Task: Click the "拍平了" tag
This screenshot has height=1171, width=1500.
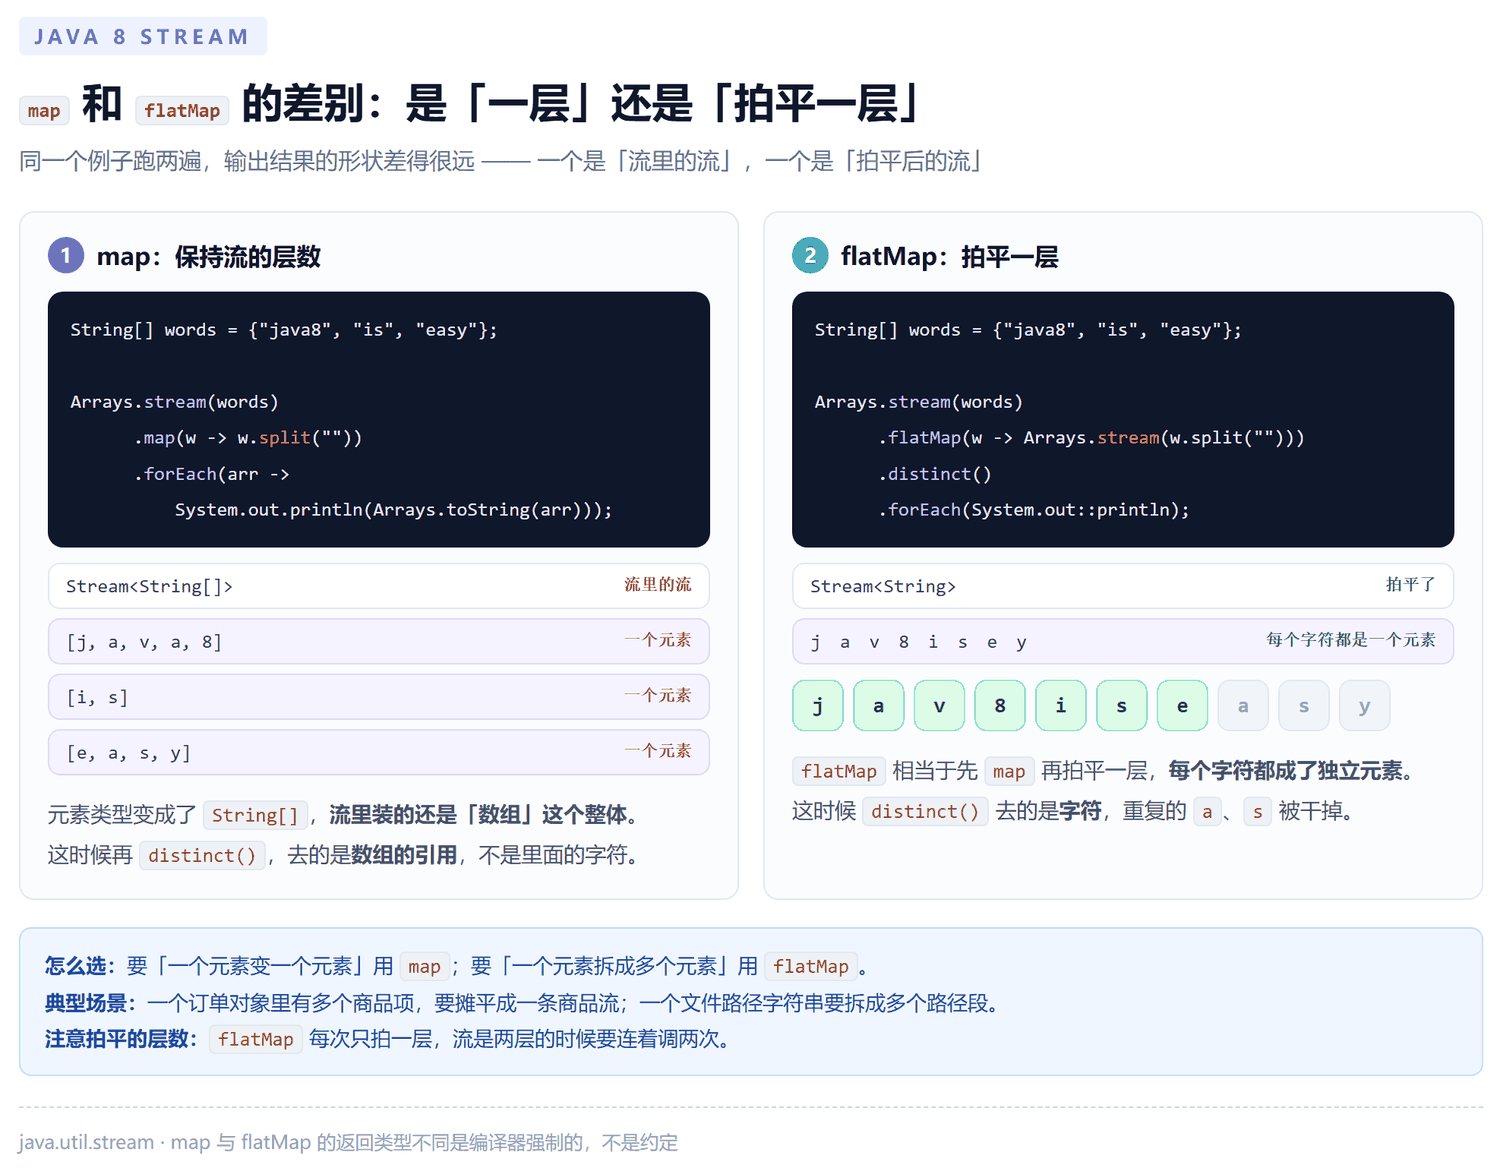Action: click(1410, 585)
